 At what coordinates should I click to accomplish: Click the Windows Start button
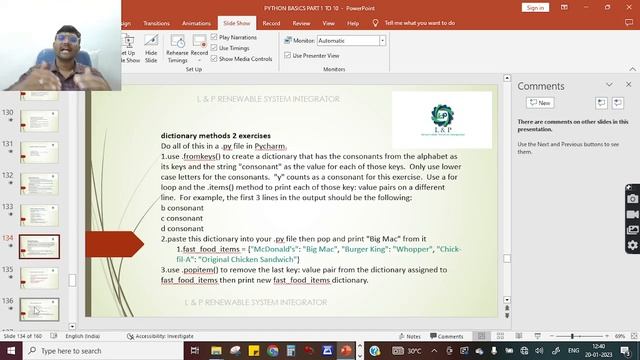point(11,351)
